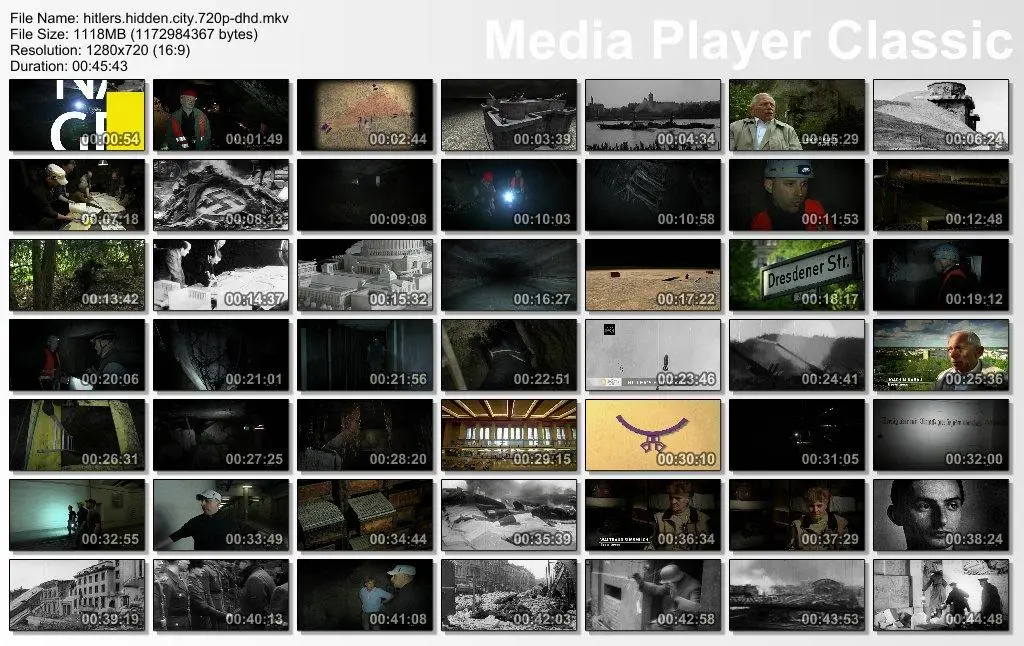The image size is (1024, 646).
Task: Select the helmeted man frame 00:11:53
Action: pos(797,195)
